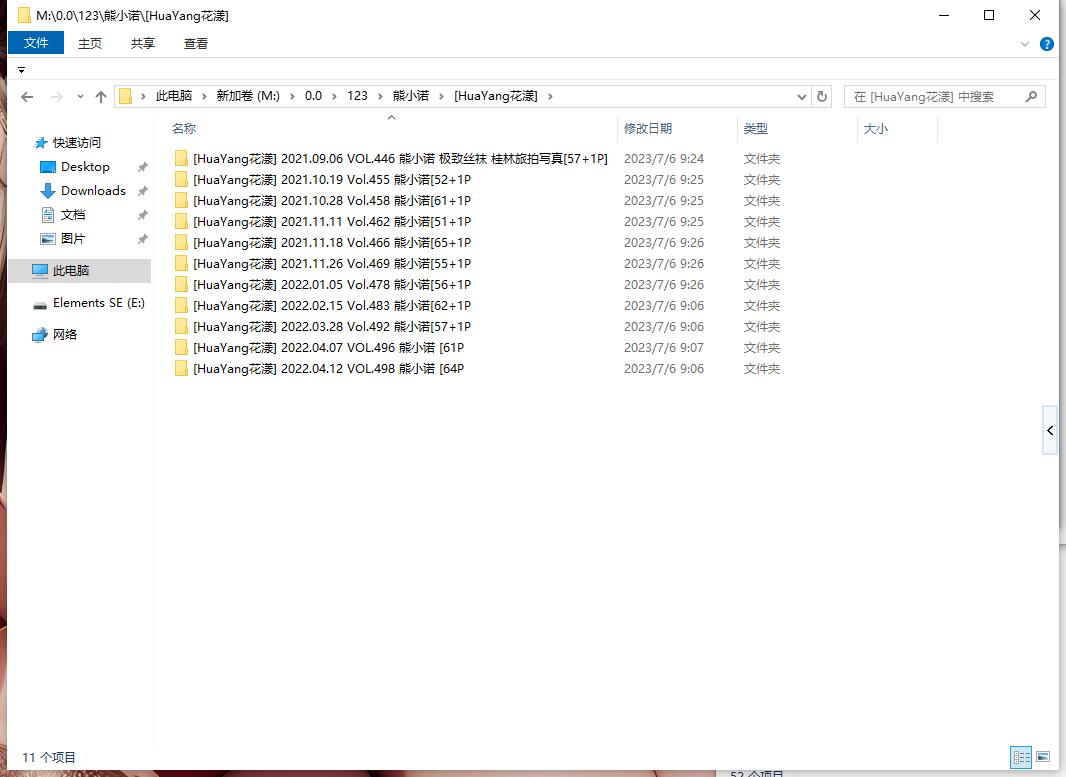Select Downloads in quick access

pyautogui.click(x=93, y=191)
